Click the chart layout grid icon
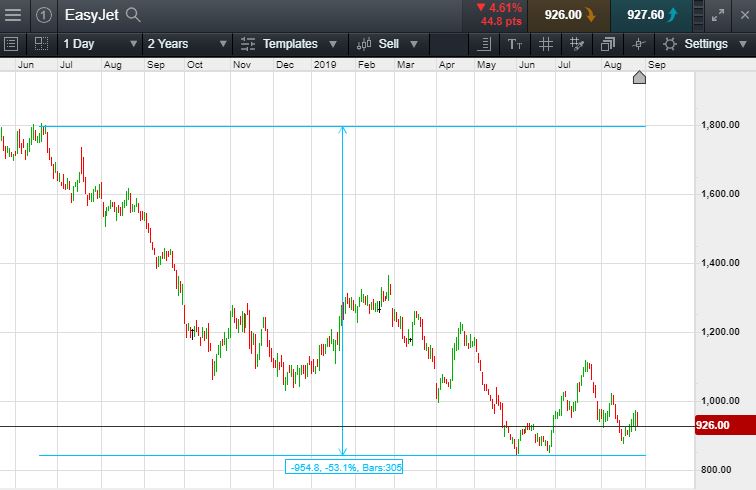Viewport: 756px width, 490px height. point(41,44)
